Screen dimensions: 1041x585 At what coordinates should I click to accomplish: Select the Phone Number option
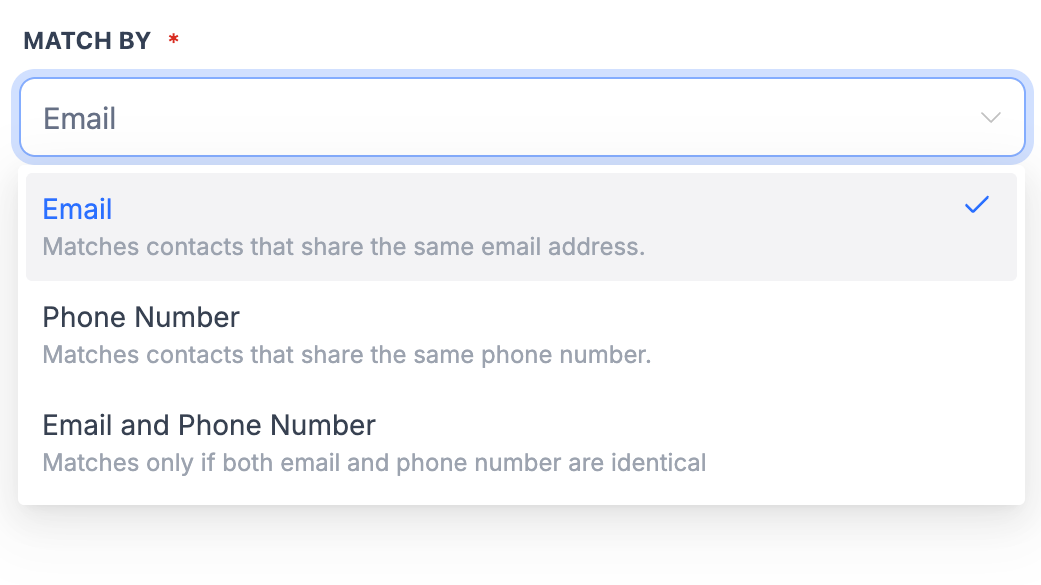click(x=521, y=335)
